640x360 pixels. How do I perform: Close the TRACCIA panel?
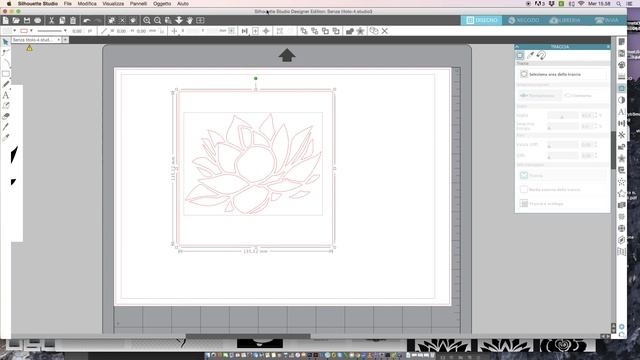coord(608,47)
